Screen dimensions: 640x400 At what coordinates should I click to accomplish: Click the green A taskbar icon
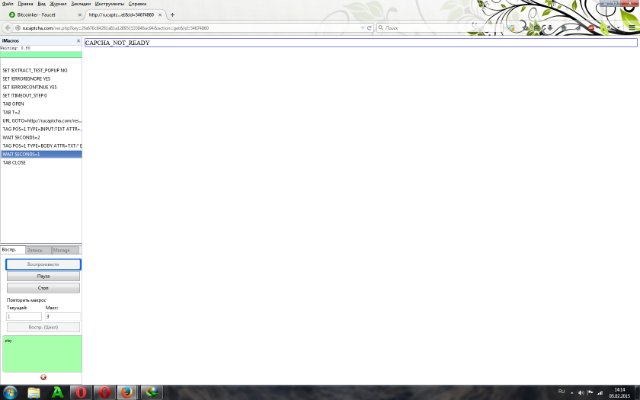57,391
